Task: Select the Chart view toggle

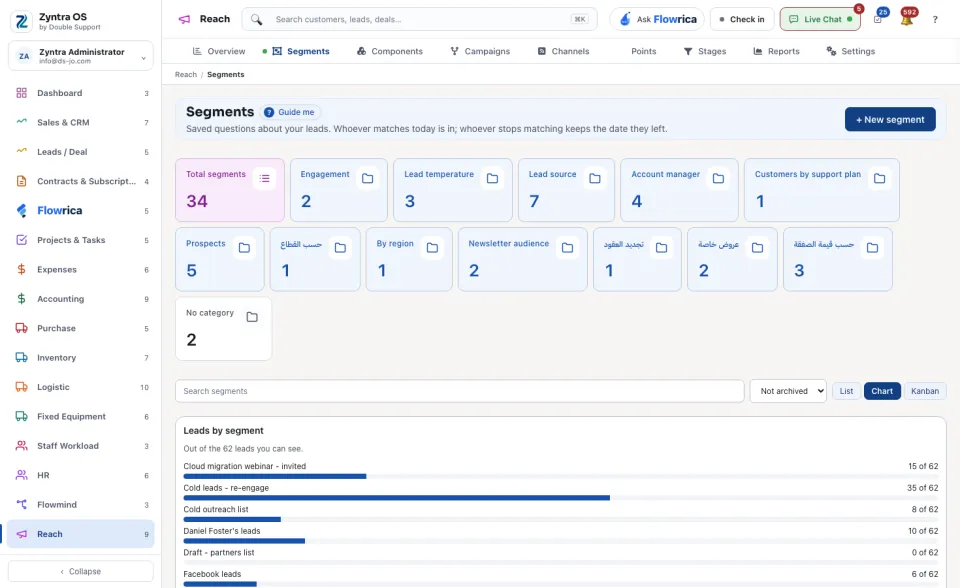Action: coord(882,391)
